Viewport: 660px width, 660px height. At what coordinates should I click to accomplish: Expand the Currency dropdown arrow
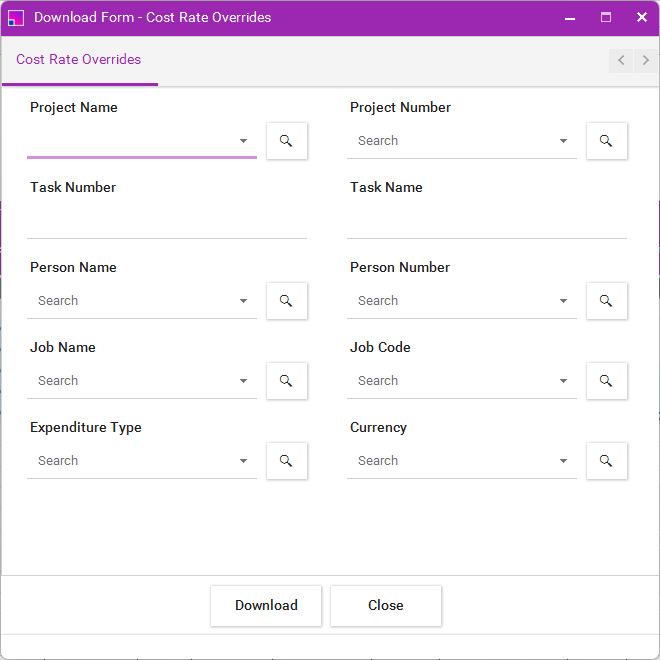click(x=563, y=461)
